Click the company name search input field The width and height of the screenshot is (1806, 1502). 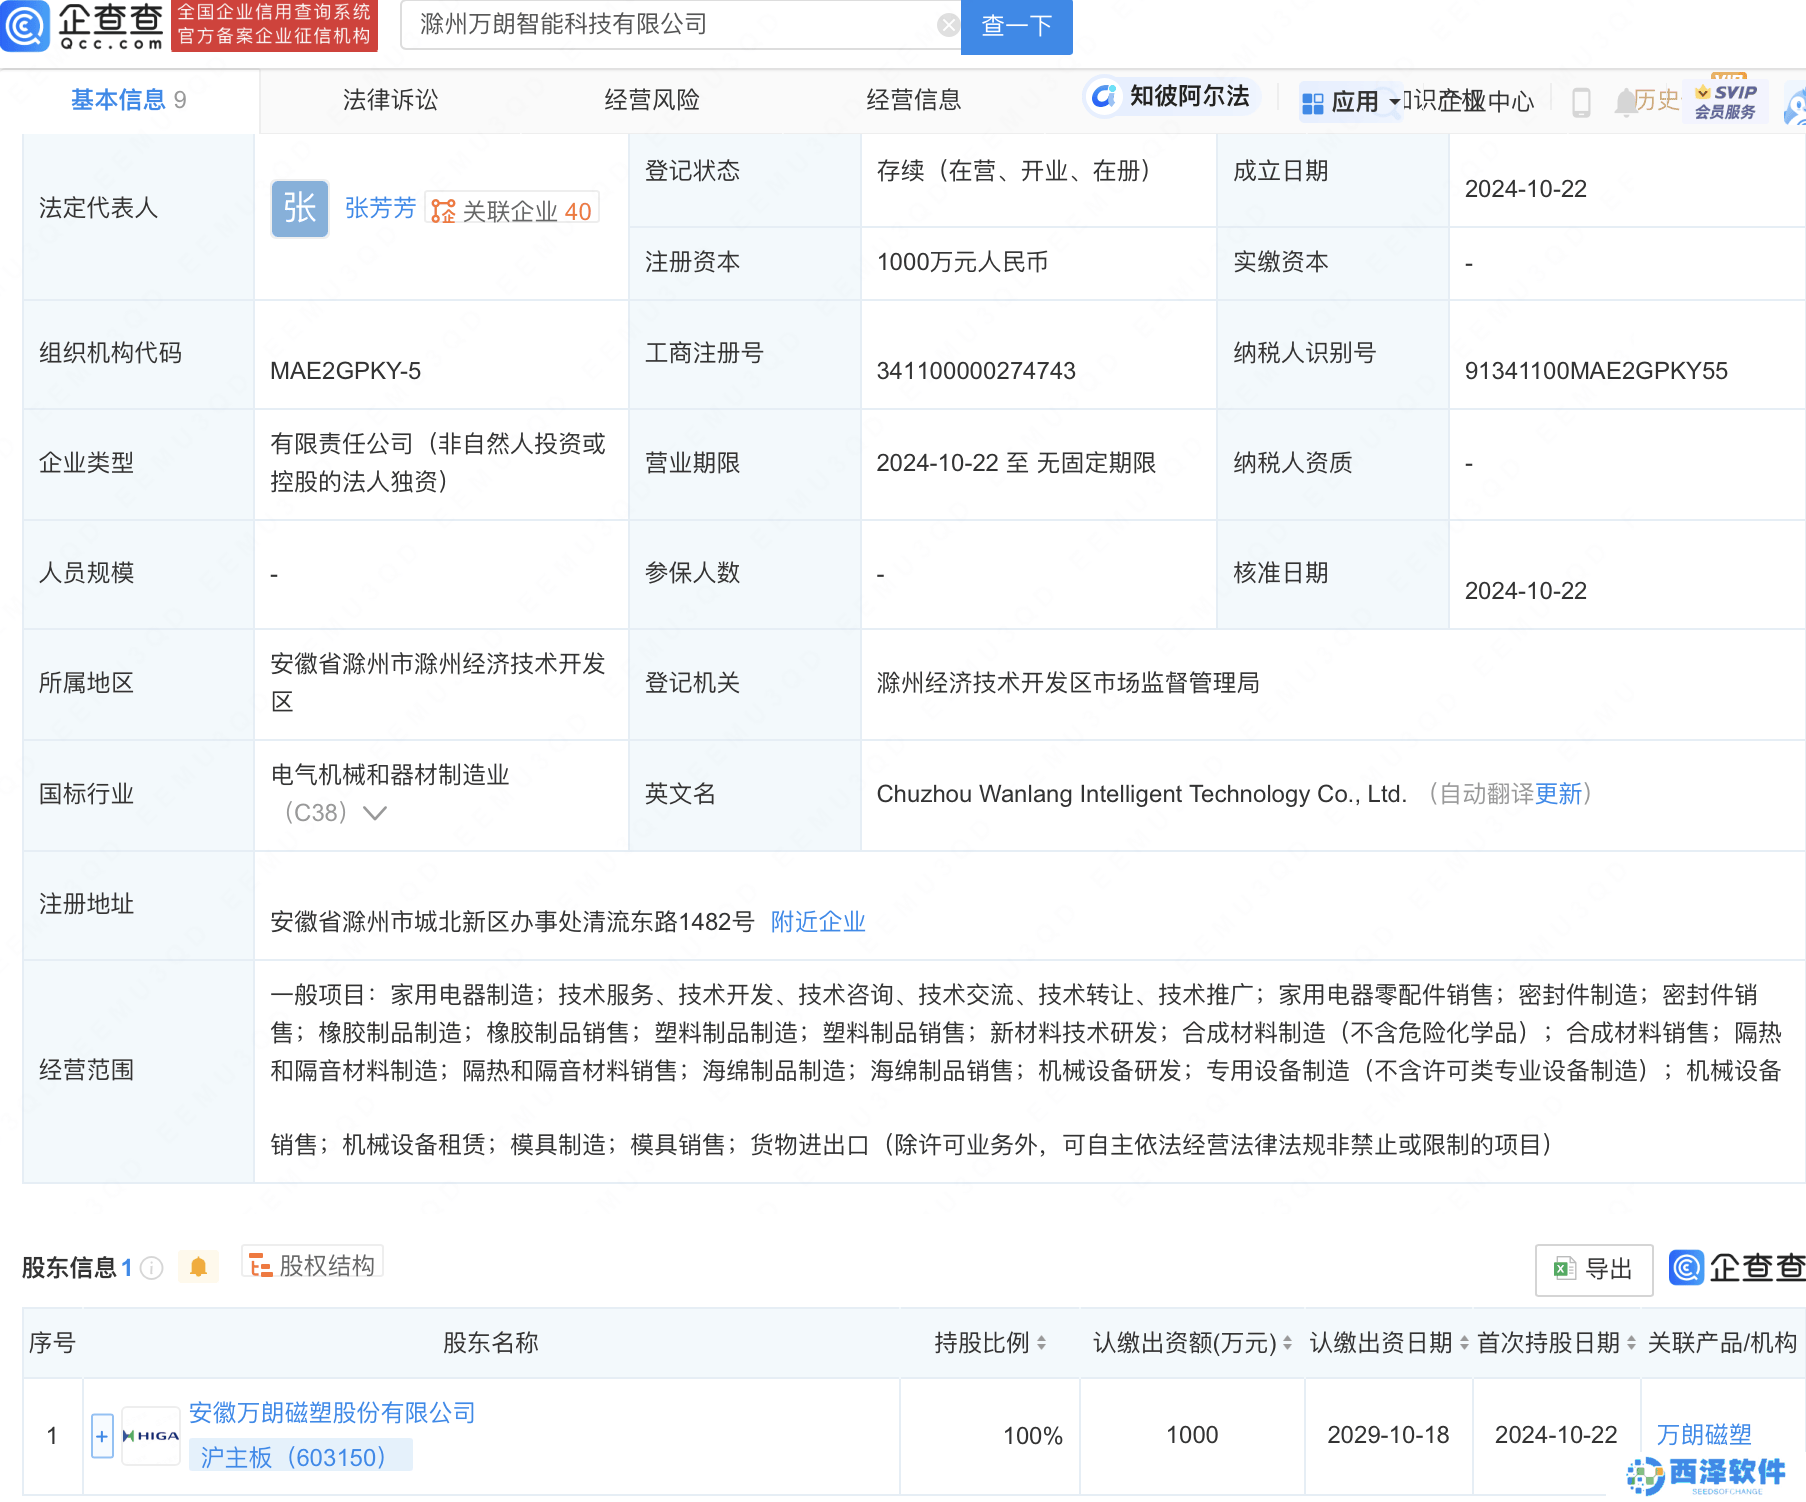670,25
